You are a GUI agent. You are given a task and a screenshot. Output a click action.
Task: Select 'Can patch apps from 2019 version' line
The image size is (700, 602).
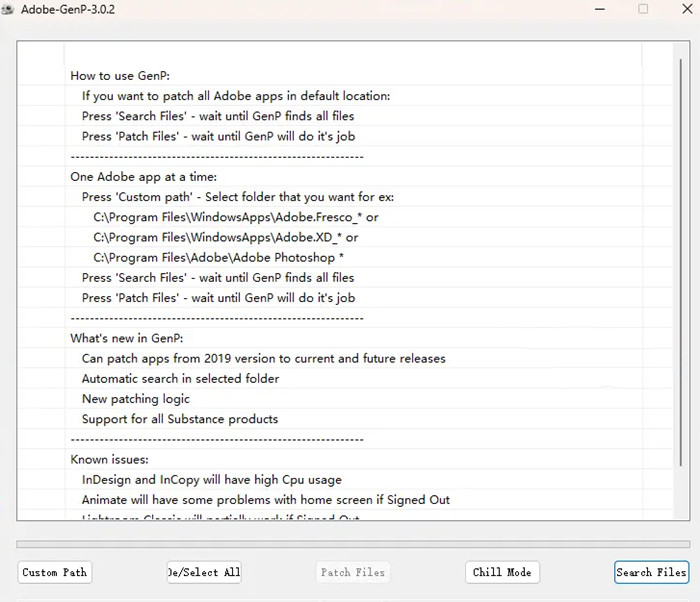[263, 359]
